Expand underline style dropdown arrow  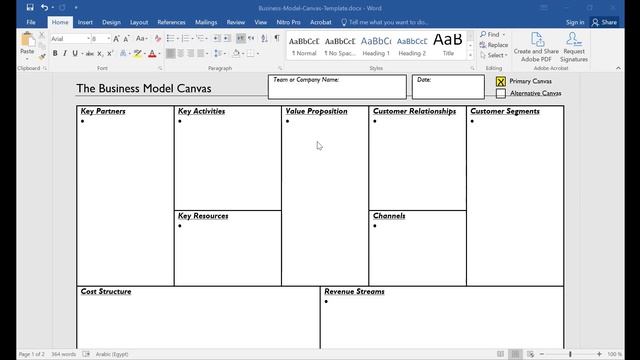click(x=82, y=53)
